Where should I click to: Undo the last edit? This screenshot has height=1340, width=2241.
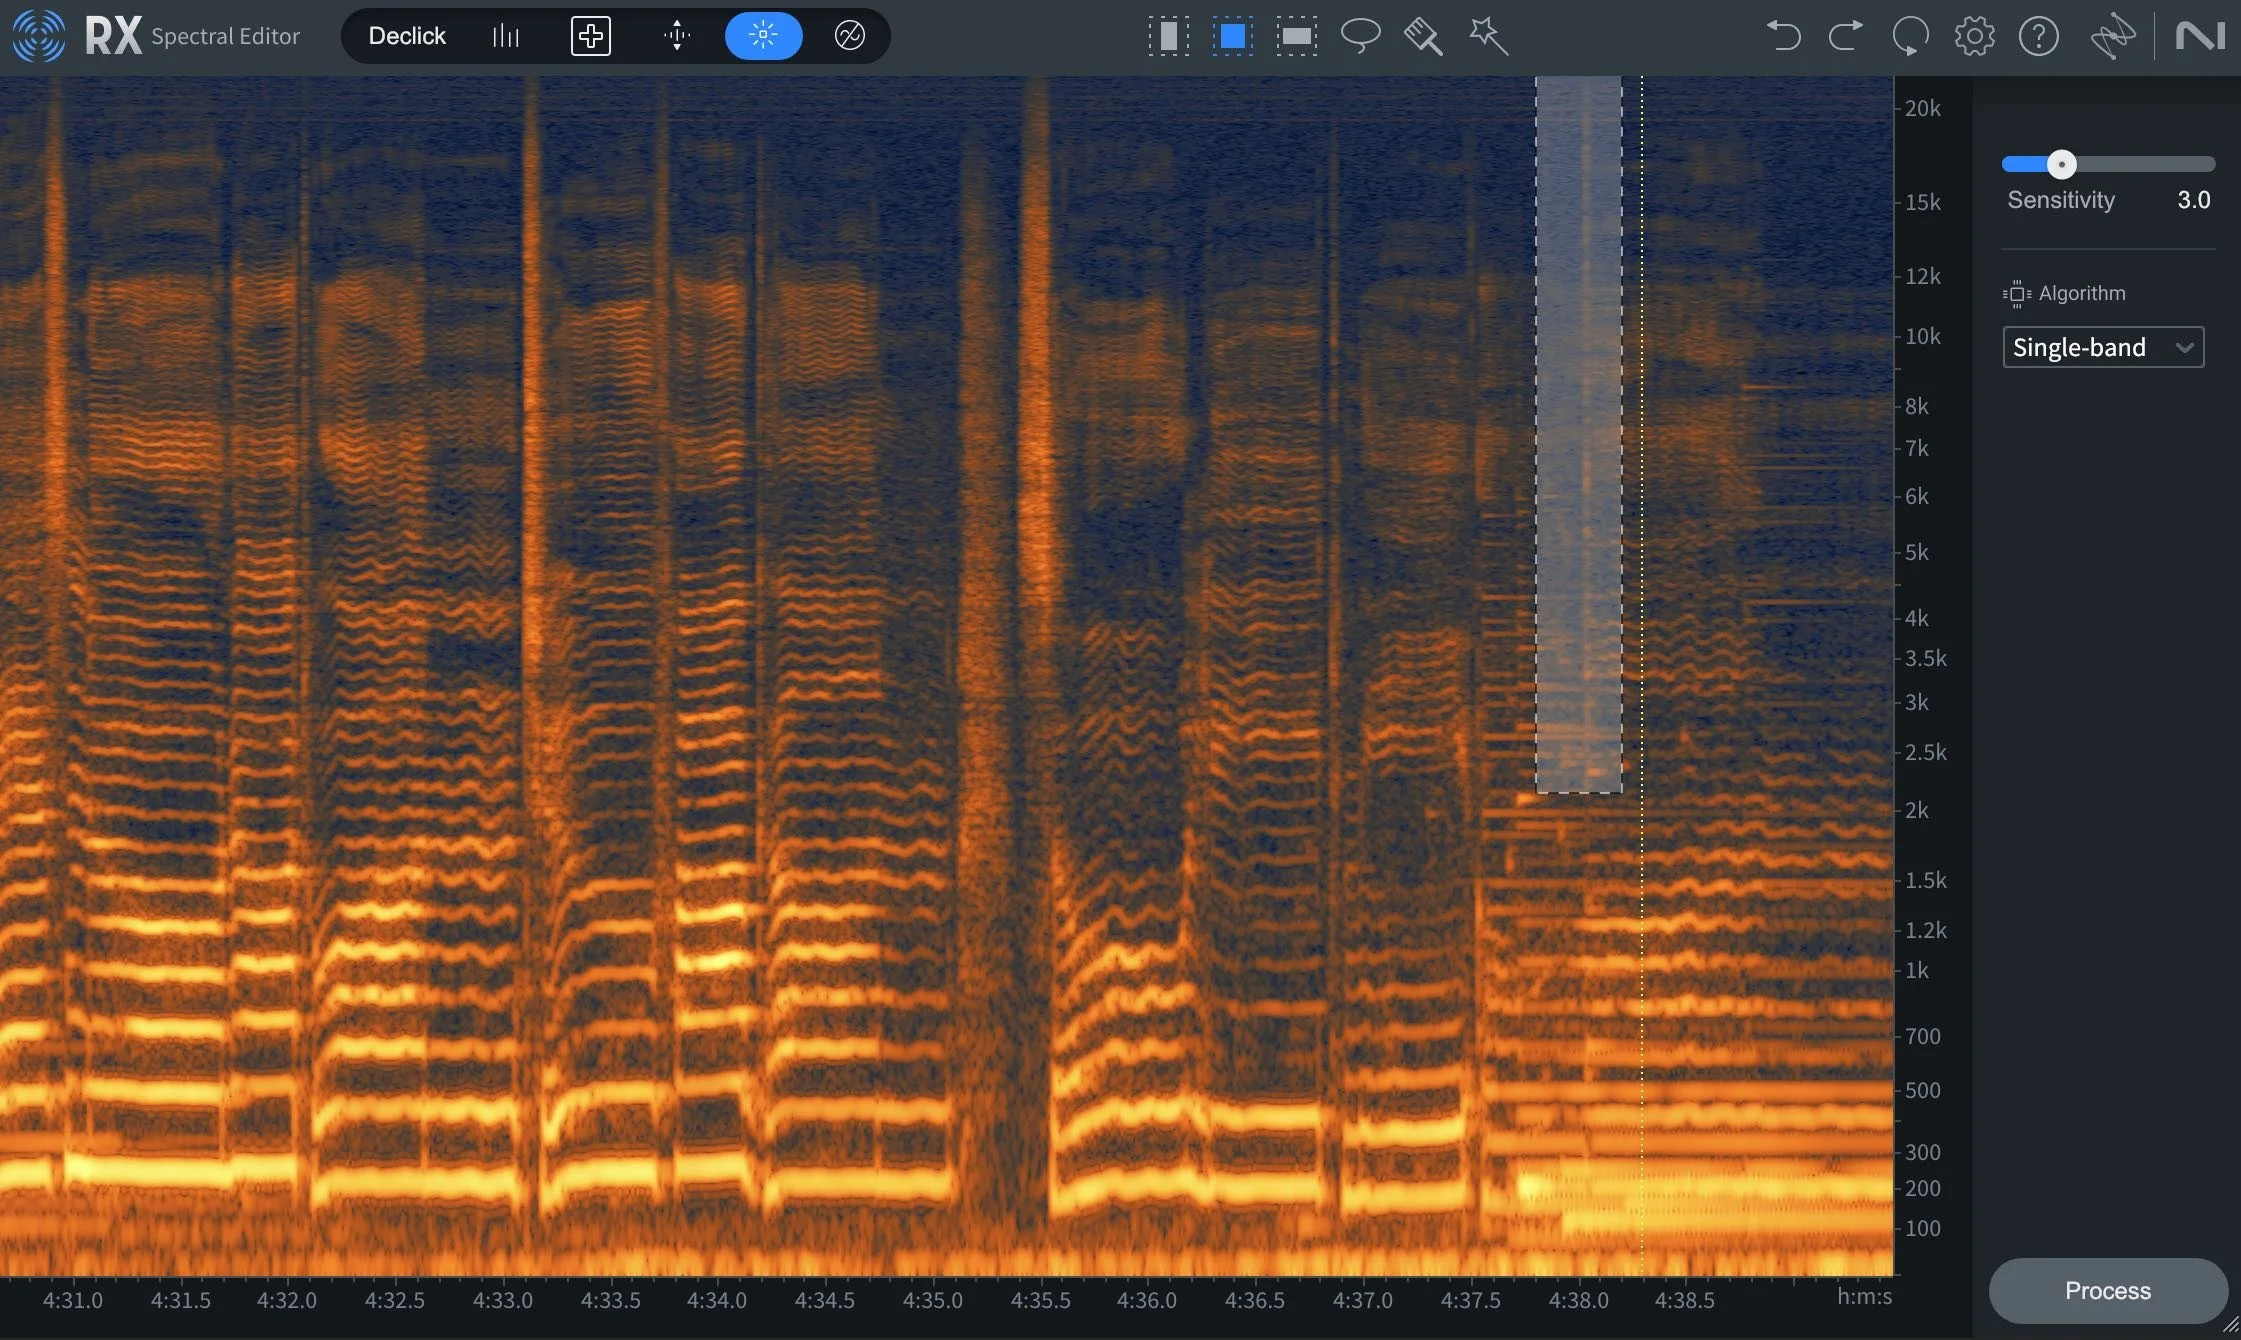click(x=1784, y=36)
